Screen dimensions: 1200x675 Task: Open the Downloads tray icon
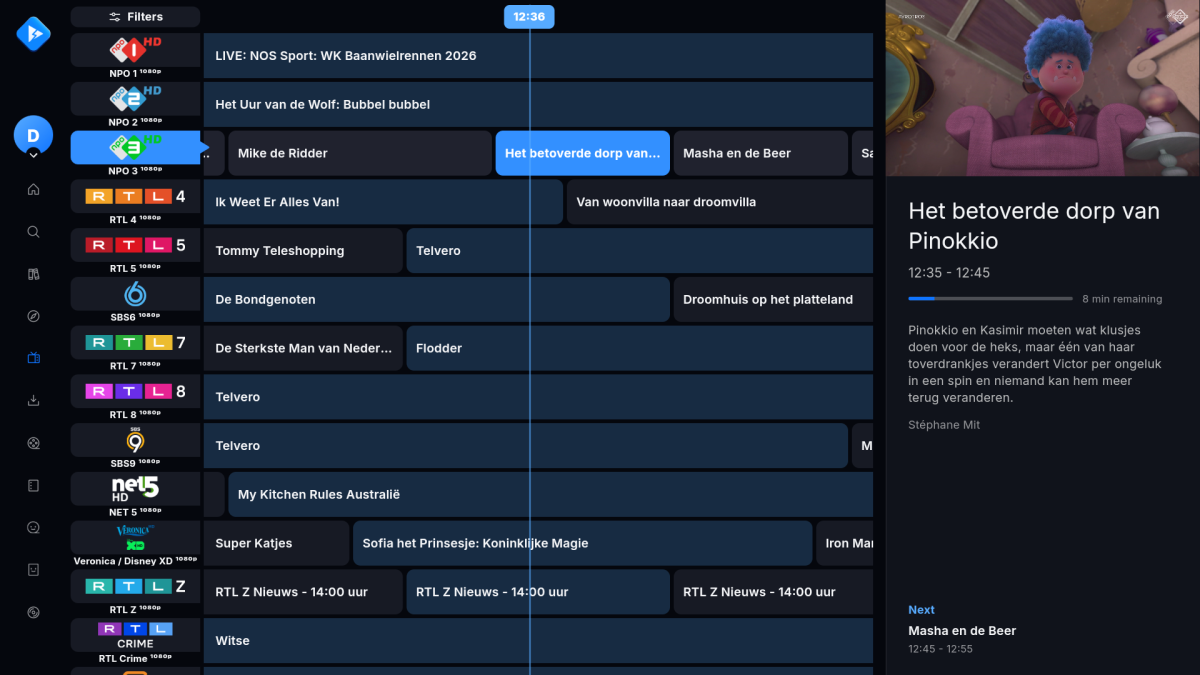pos(33,401)
